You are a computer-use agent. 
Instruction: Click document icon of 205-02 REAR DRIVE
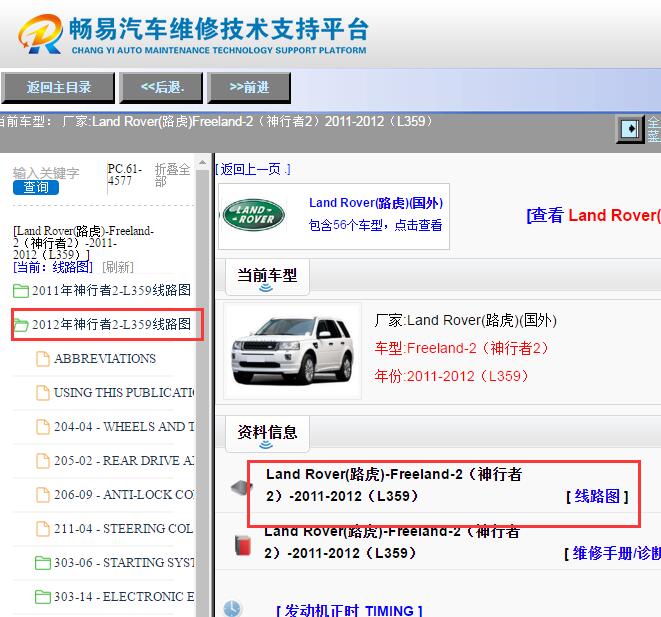click(x=43, y=461)
